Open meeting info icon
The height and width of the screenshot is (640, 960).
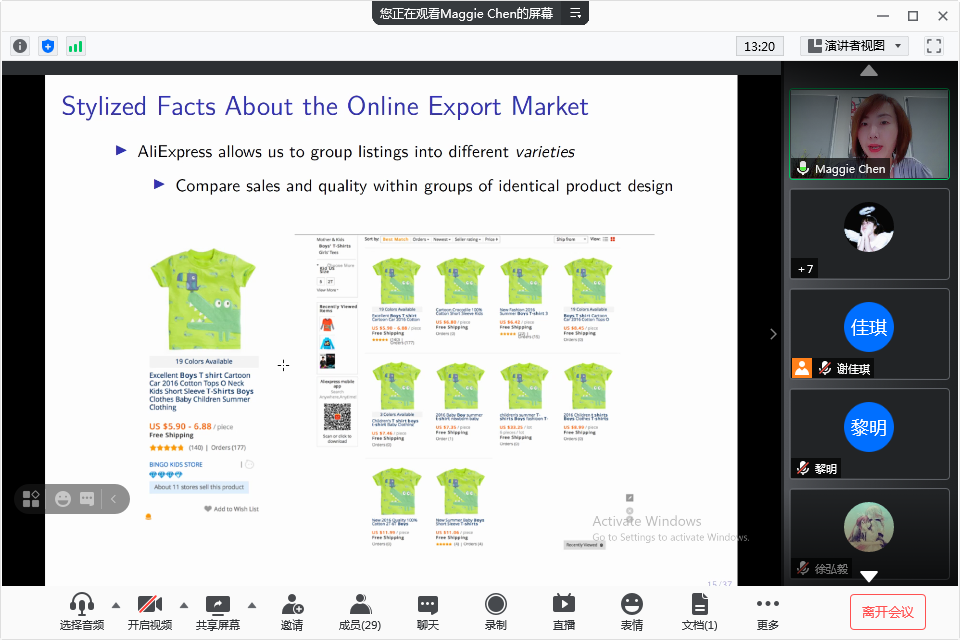(x=20, y=46)
